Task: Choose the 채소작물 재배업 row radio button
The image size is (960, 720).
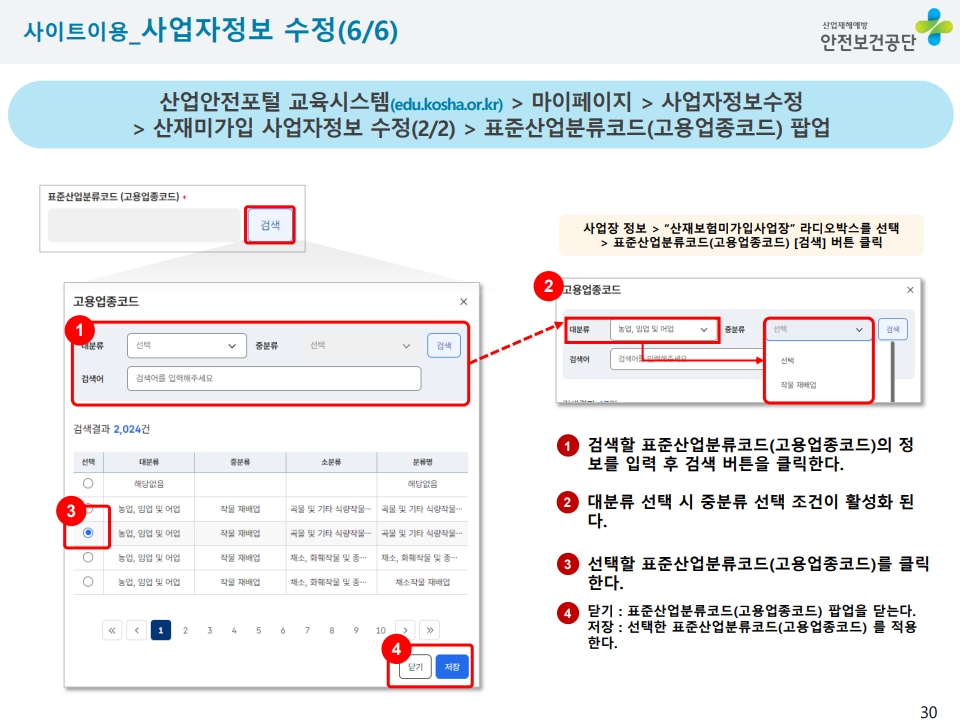Action: click(x=88, y=581)
